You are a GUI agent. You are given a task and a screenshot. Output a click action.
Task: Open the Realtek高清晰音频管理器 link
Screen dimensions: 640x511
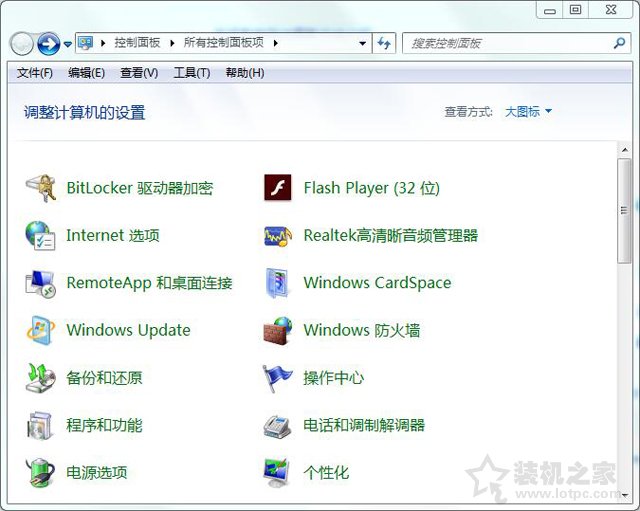coord(391,236)
